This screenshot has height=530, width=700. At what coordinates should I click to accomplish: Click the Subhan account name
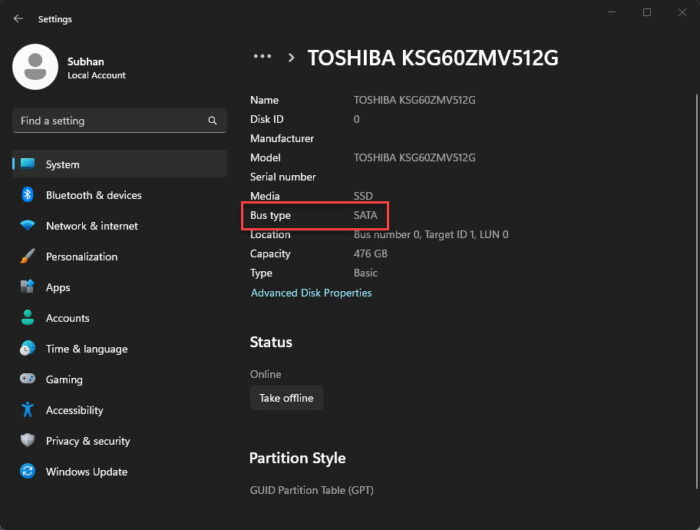pyautogui.click(x=86, y=62)
